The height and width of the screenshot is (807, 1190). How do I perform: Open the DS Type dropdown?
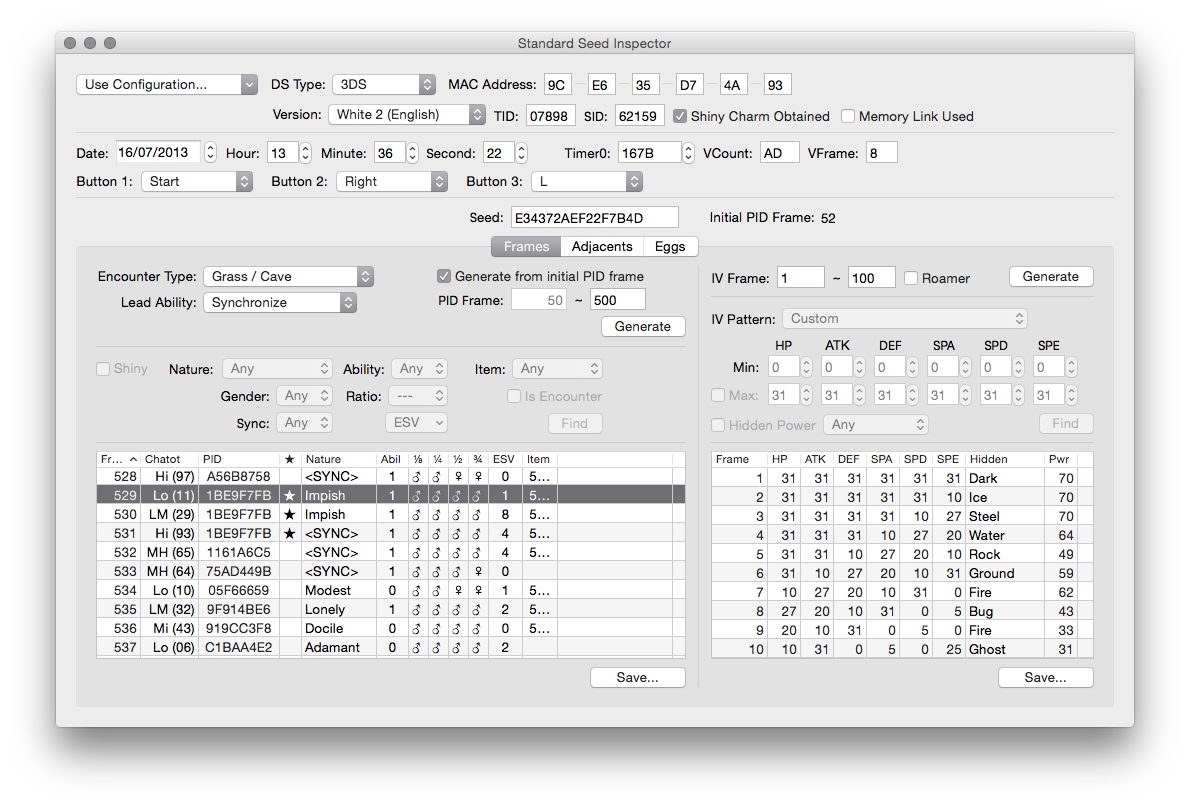[x=383, y=84]
